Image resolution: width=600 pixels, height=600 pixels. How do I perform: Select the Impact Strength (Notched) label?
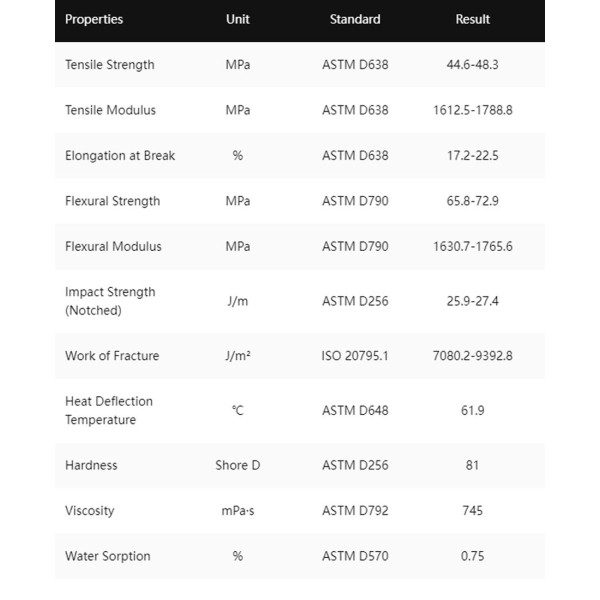(110, 301)
